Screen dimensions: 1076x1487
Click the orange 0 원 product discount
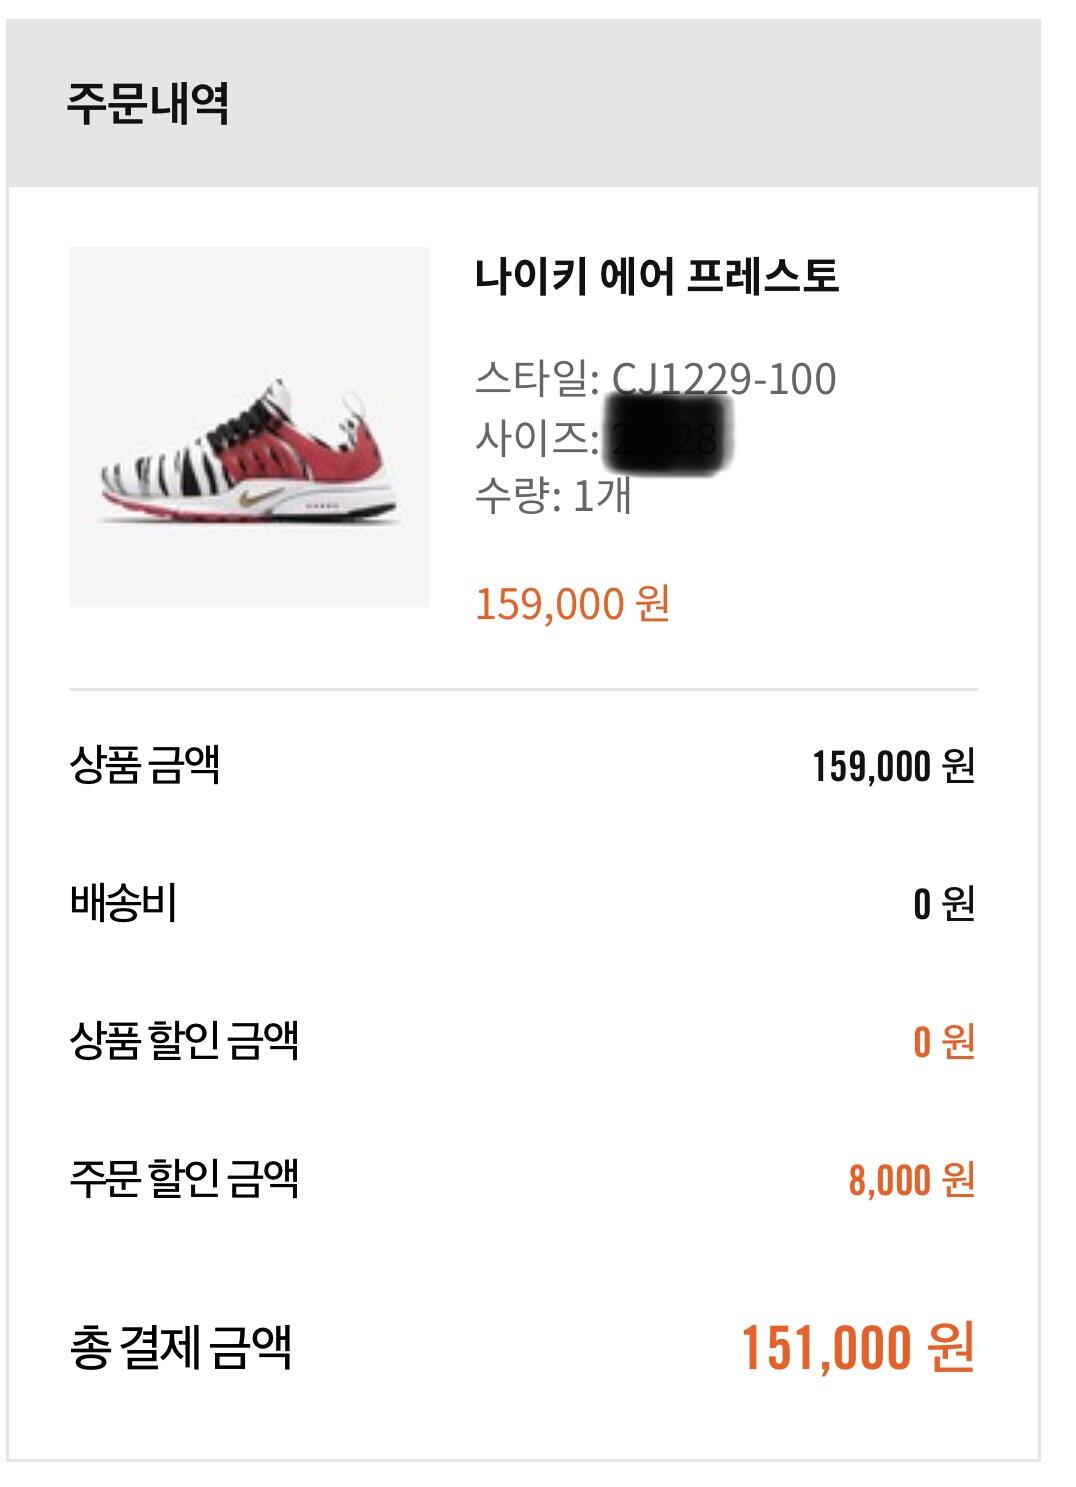pos(943,1042)
